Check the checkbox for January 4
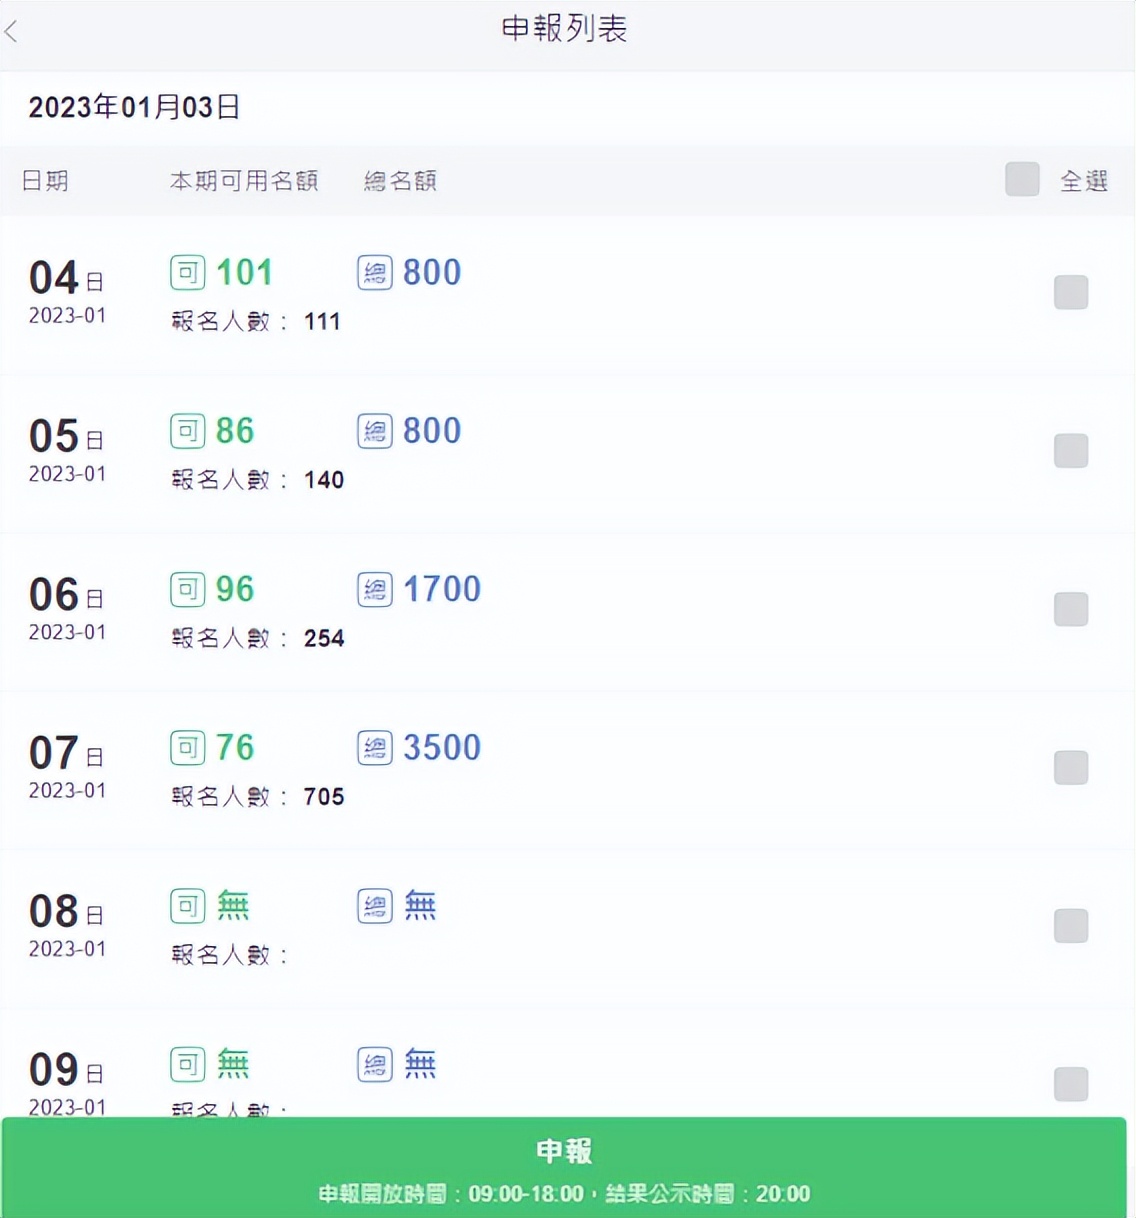 (x=1070, y=292)
